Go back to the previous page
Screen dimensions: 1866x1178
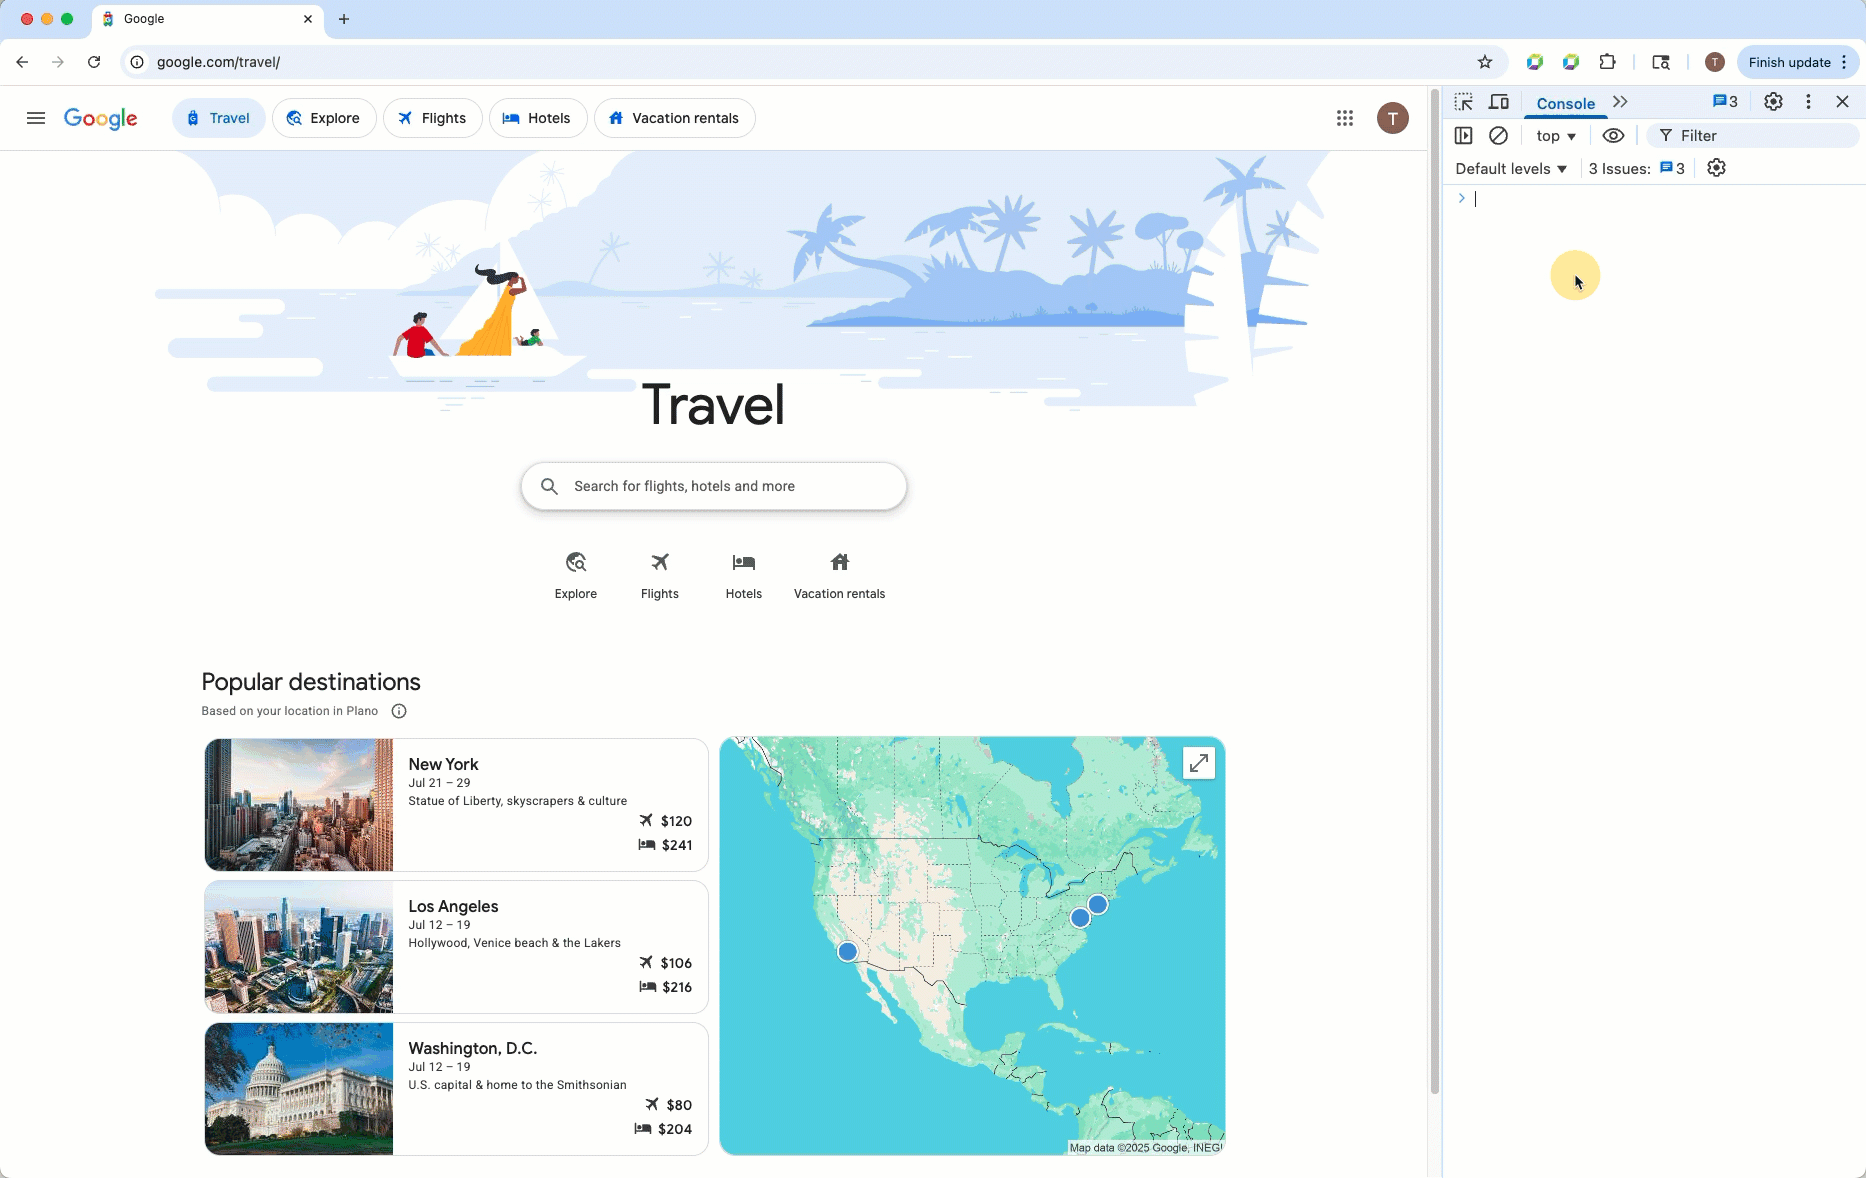pos(22,62)
